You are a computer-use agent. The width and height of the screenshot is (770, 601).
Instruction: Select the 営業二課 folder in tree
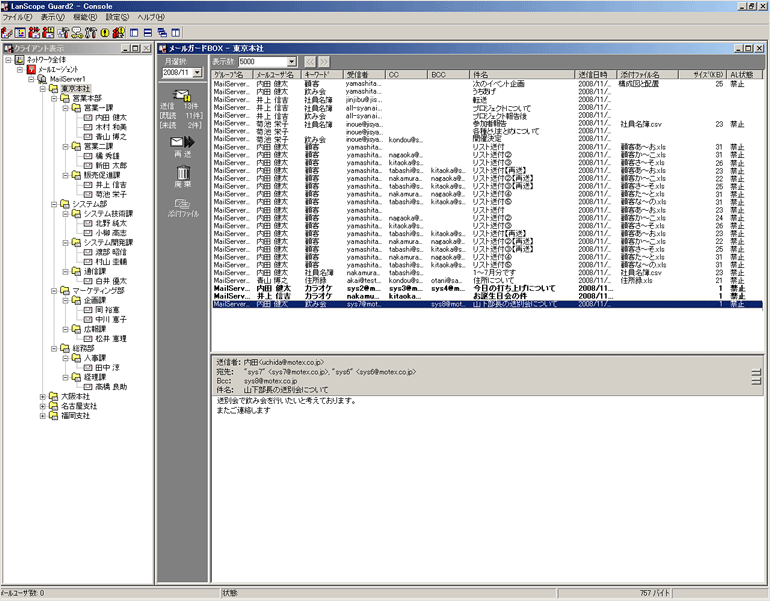pyautogui.click(x=98, y=146)
